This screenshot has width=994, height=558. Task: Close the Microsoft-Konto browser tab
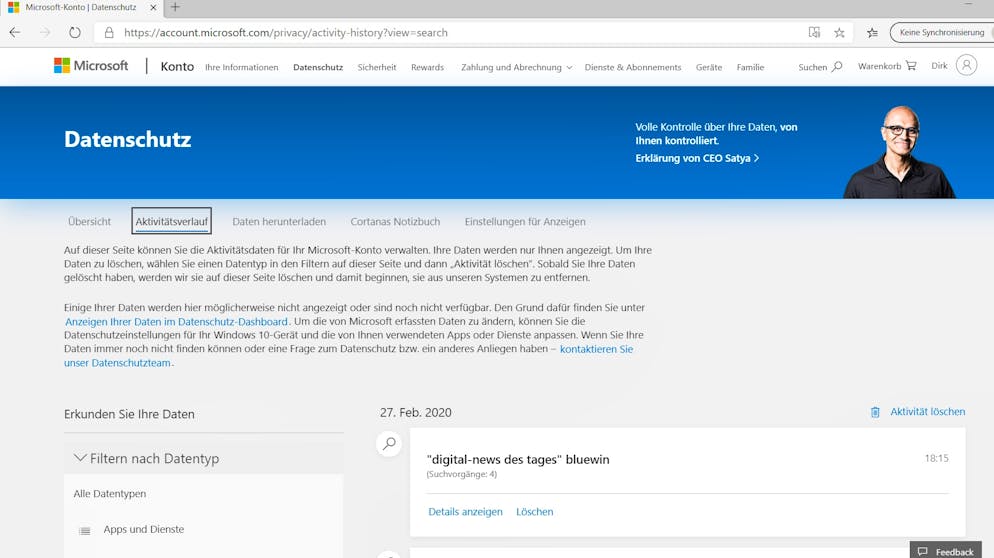click(x=153, y=8)
